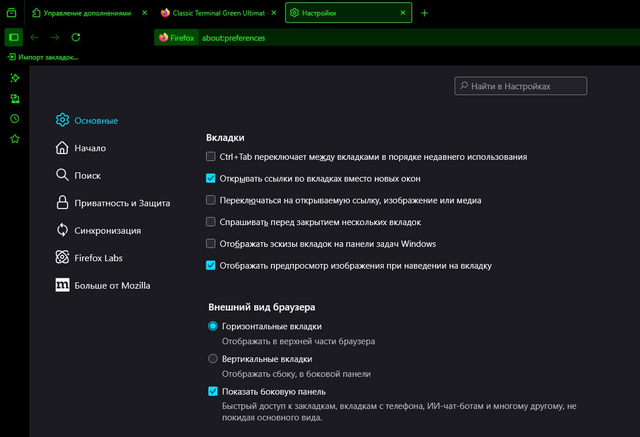Open a new tab with plus icon
640x437 pixels.
424,13
